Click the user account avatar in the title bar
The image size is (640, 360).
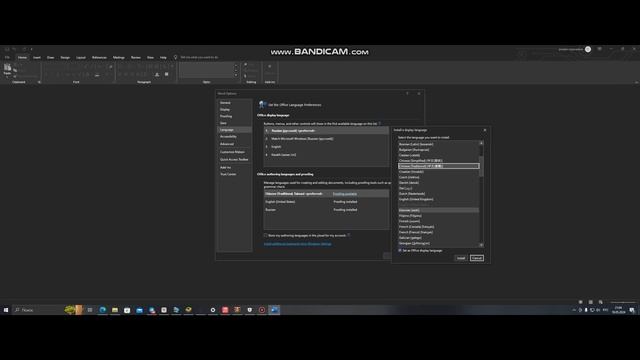[588, 49]
